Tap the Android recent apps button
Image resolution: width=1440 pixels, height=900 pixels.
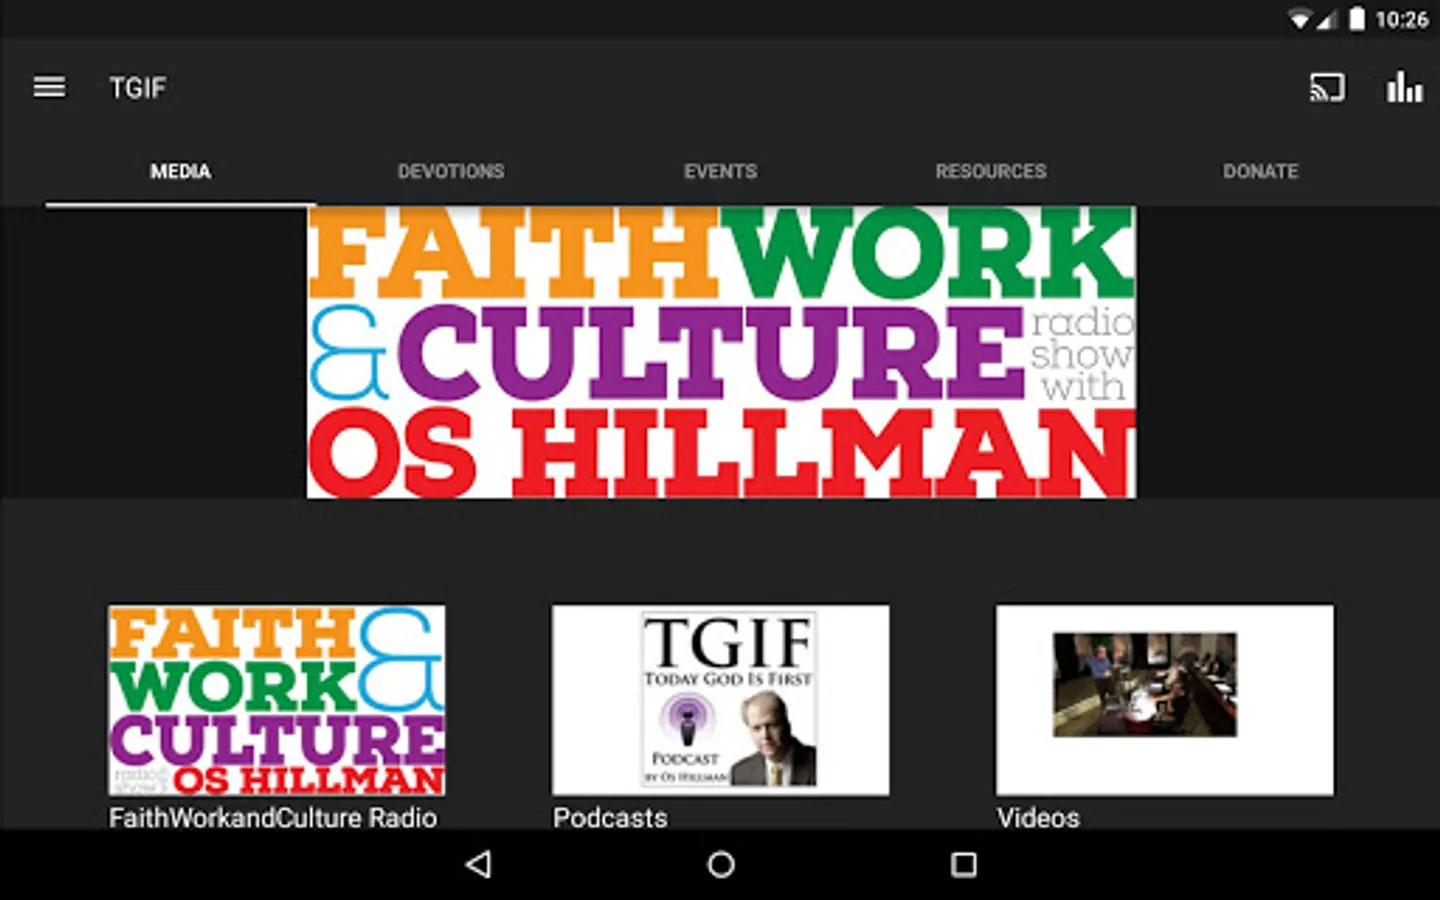click(x=963, y=864)
